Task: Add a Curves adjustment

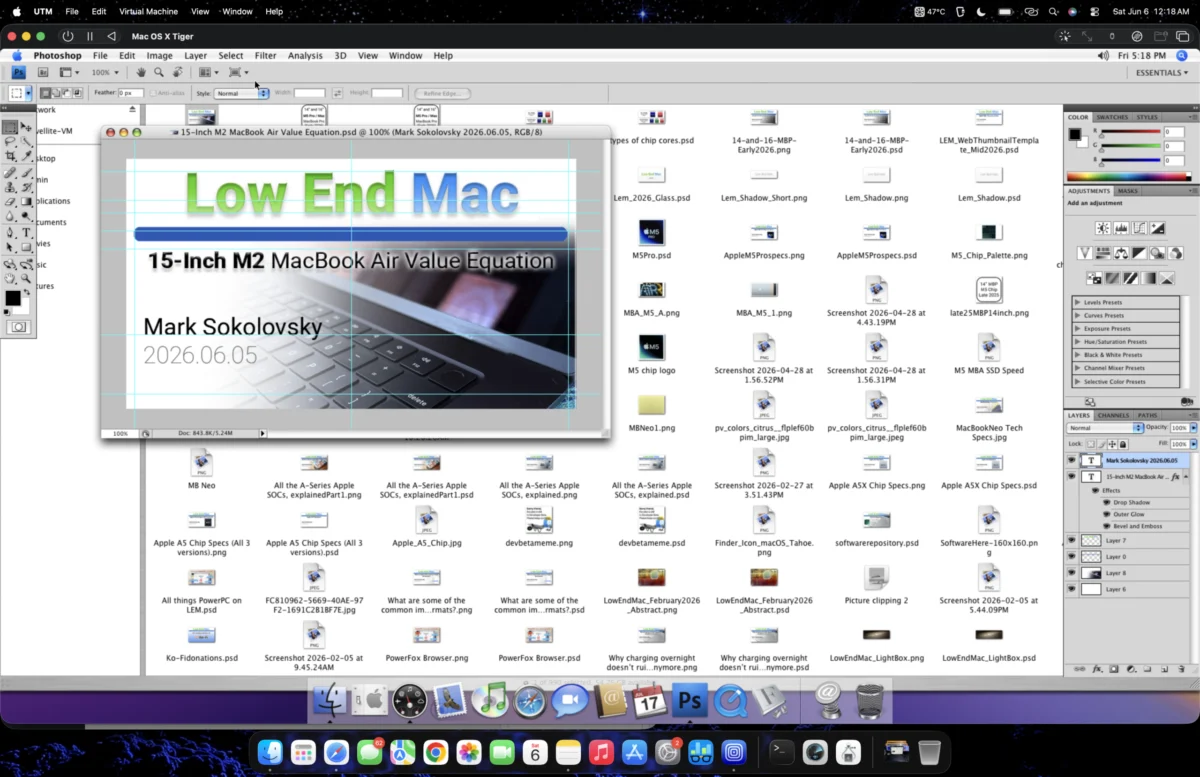Action: tap(1139, 228)
